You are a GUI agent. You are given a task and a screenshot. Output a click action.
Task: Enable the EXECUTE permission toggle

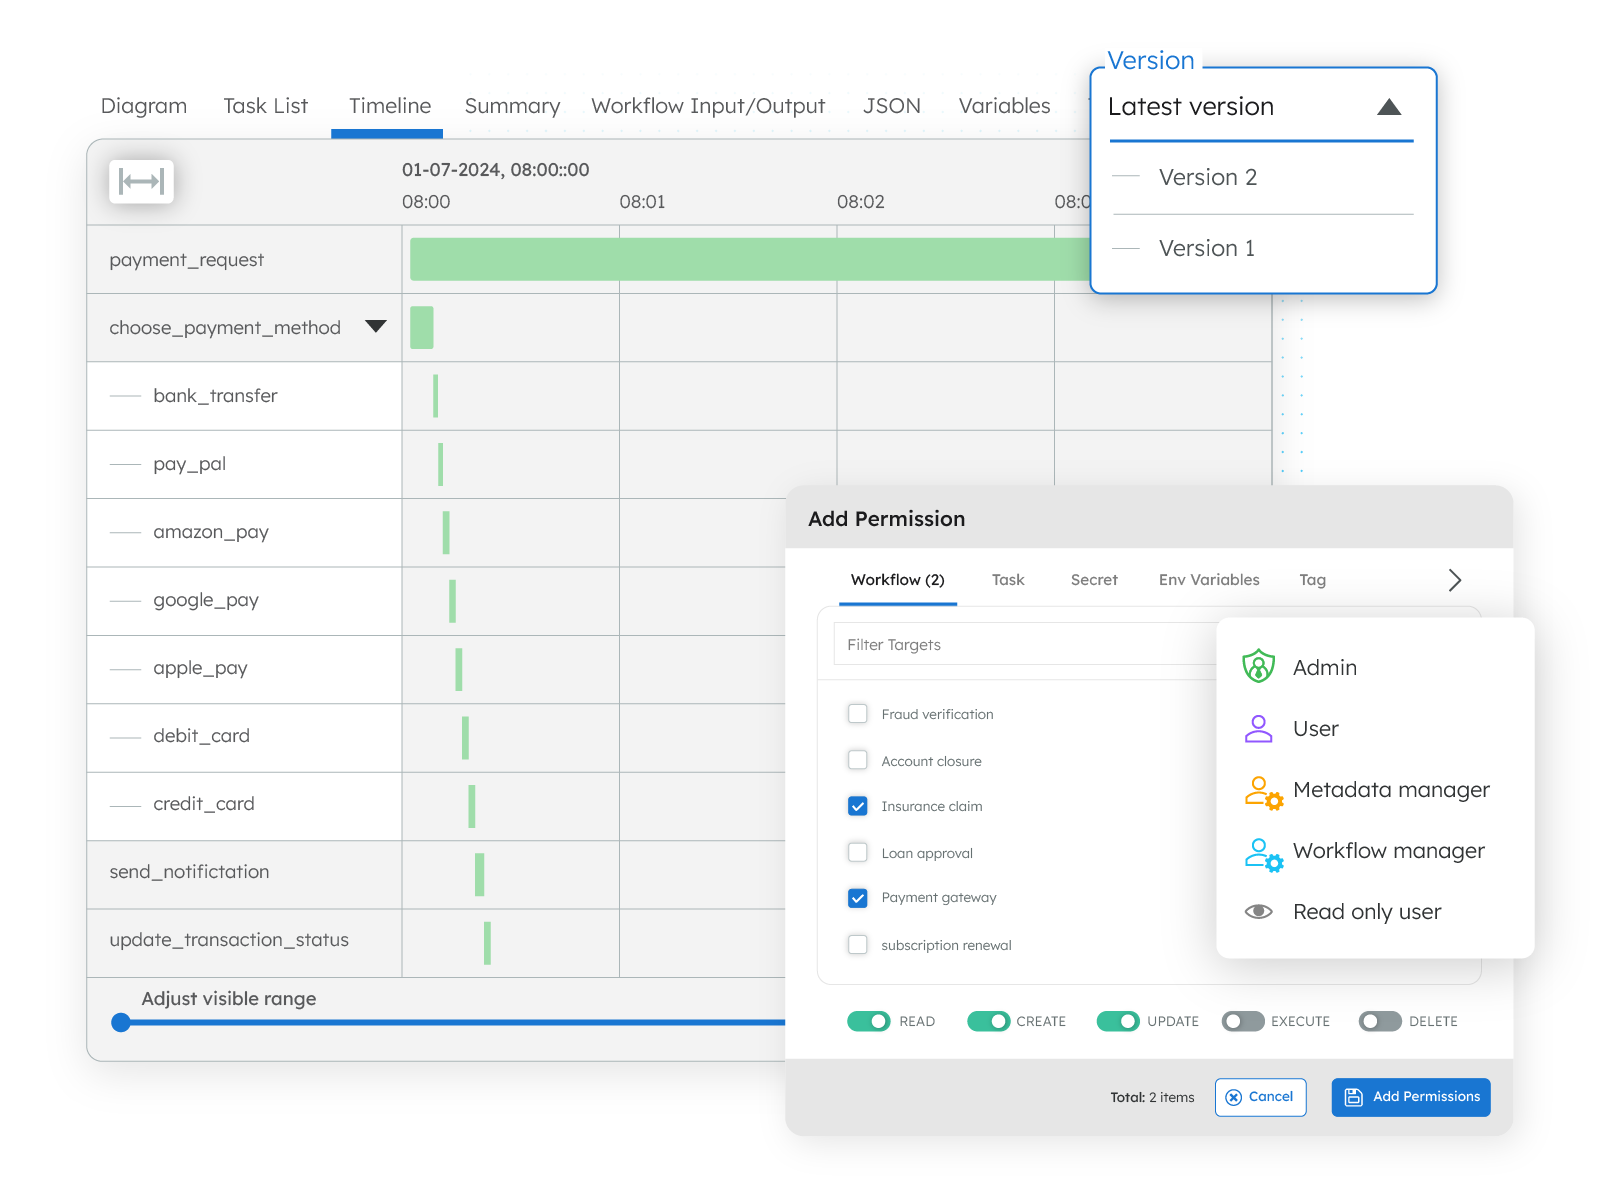pyautogui.click(x=1243, y=1021)
